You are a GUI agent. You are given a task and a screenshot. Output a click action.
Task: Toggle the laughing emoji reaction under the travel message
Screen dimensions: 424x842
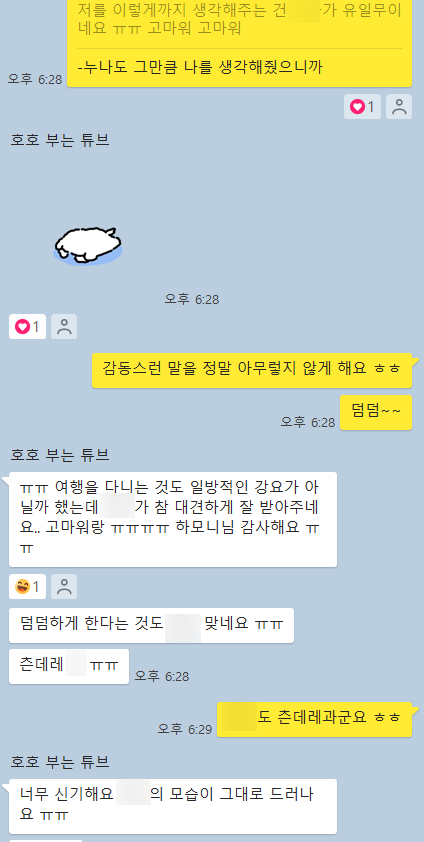pos(27,586)
